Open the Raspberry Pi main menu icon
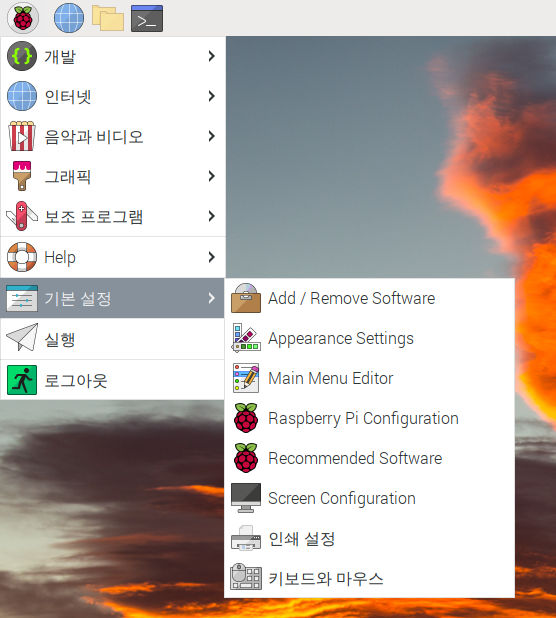Image resolution: width=556 pixels, height=618 pixels. click(x=23, y=18)
